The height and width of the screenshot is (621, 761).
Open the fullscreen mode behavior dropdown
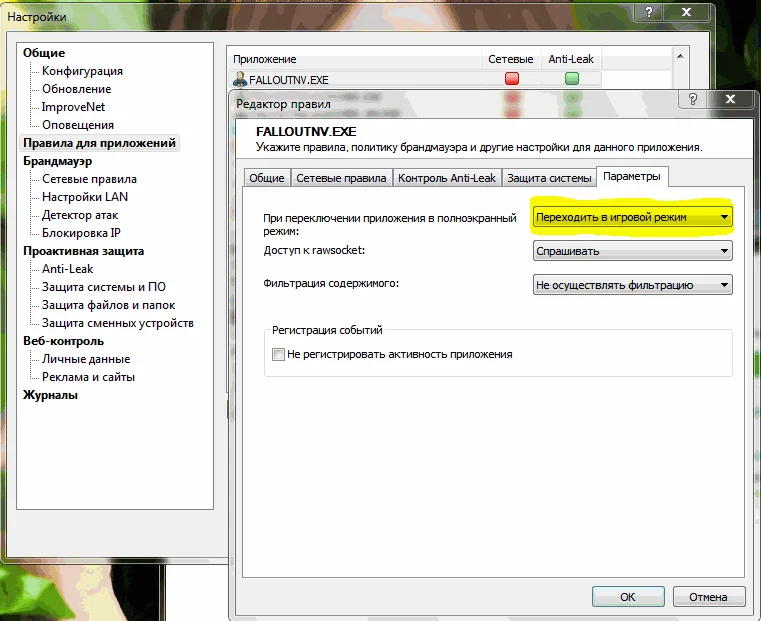[632, 217]
